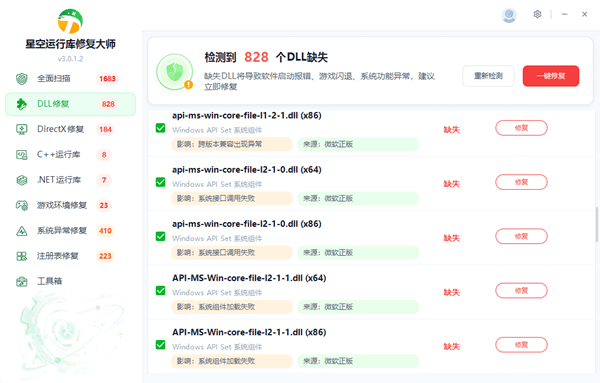This screenshot has height=383, width=600.
Task: Switch to 游戏环境修复 section
Action: 70,205
